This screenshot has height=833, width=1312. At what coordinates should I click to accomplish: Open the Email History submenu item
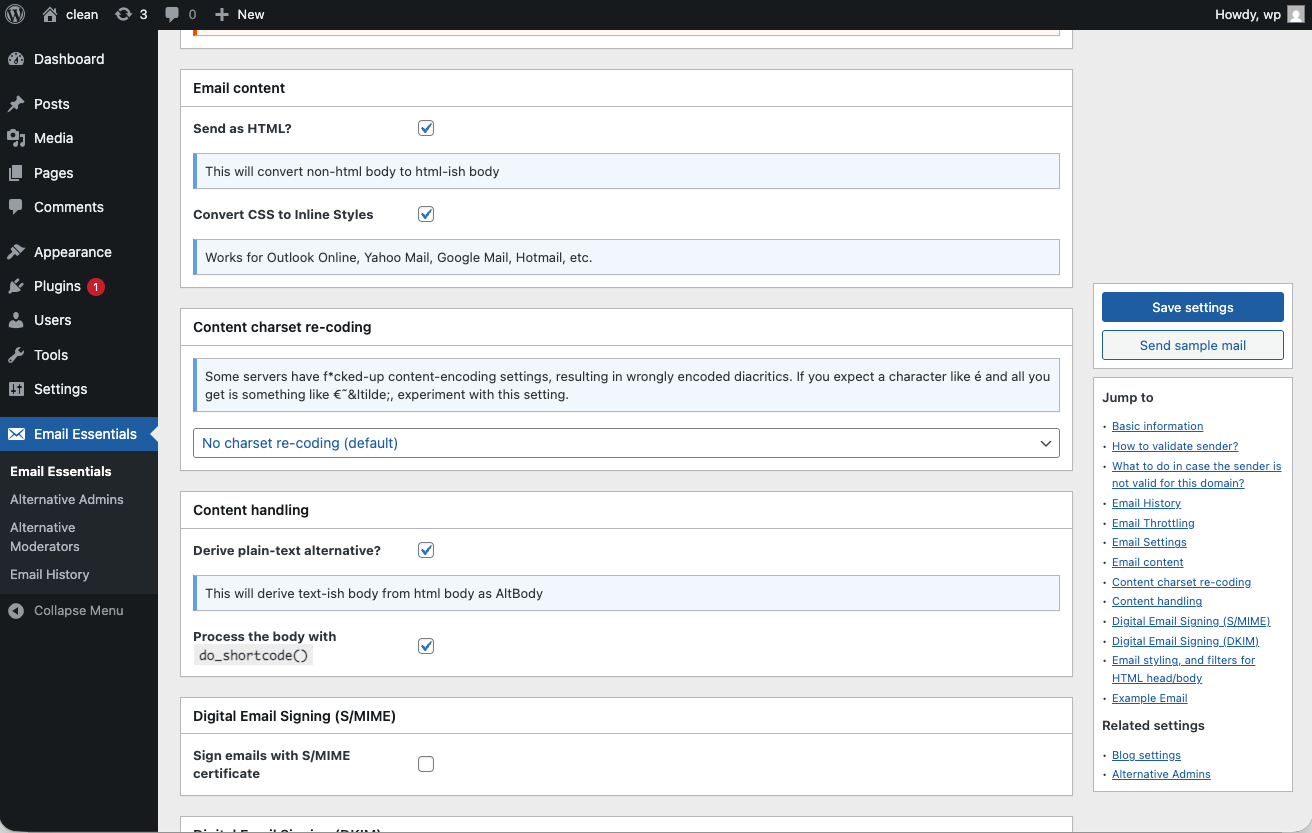(52, 574)
